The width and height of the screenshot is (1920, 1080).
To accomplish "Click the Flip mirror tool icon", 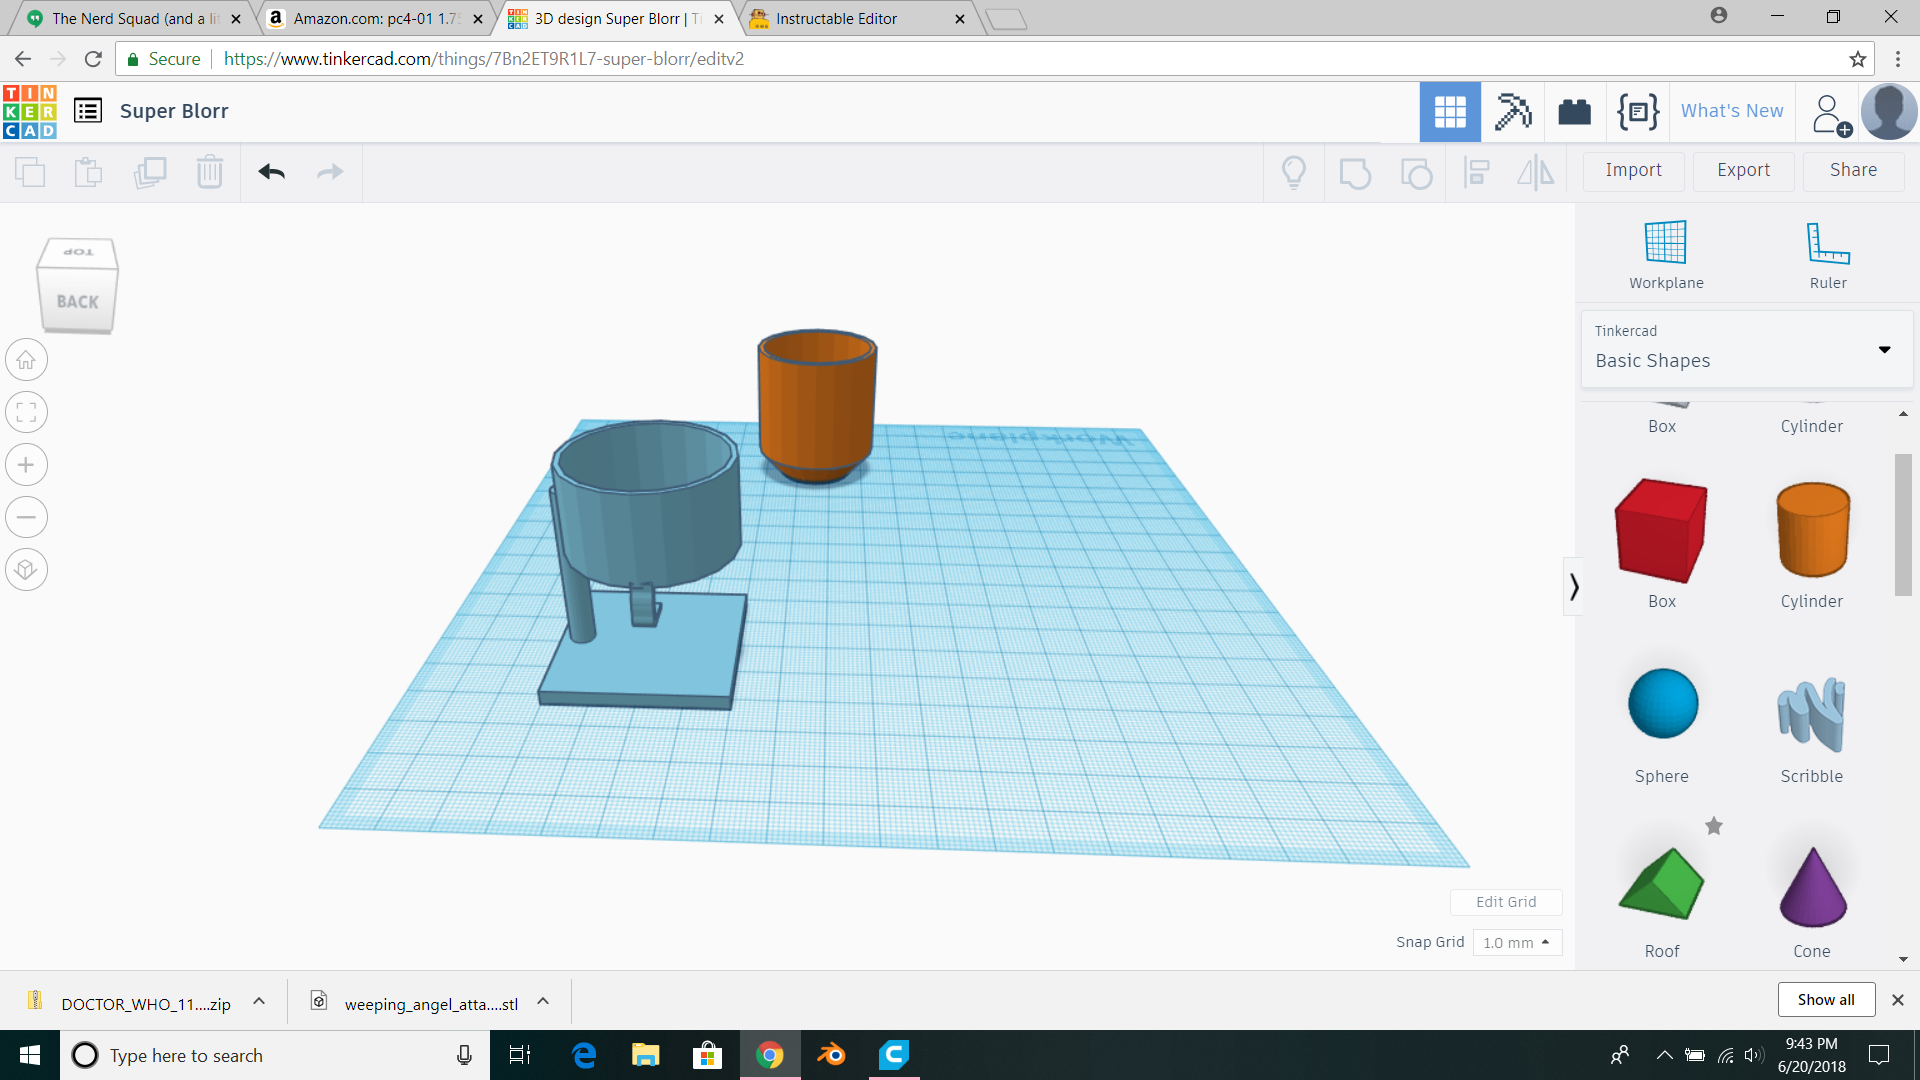I will click(1536, 172).
